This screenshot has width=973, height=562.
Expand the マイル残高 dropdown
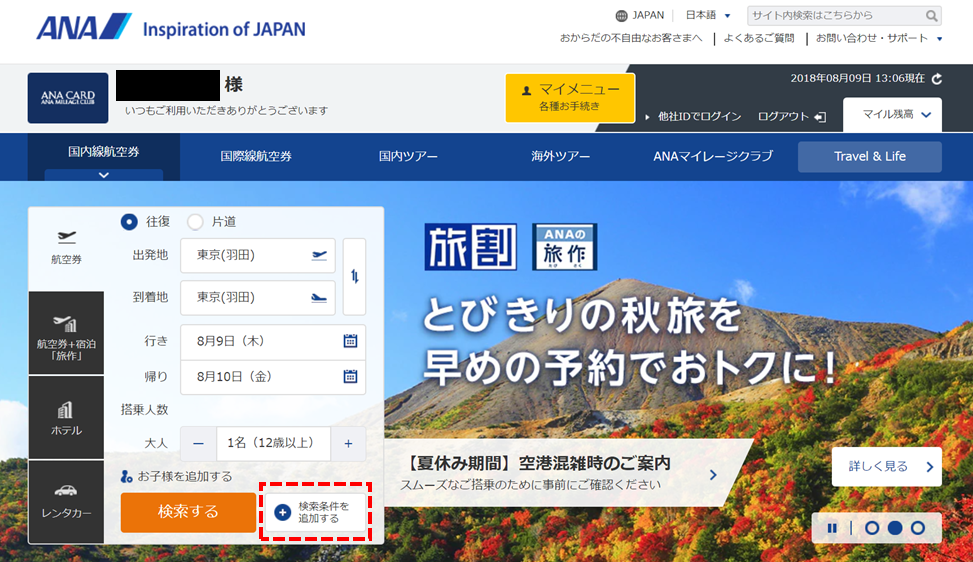pos(892,115)
